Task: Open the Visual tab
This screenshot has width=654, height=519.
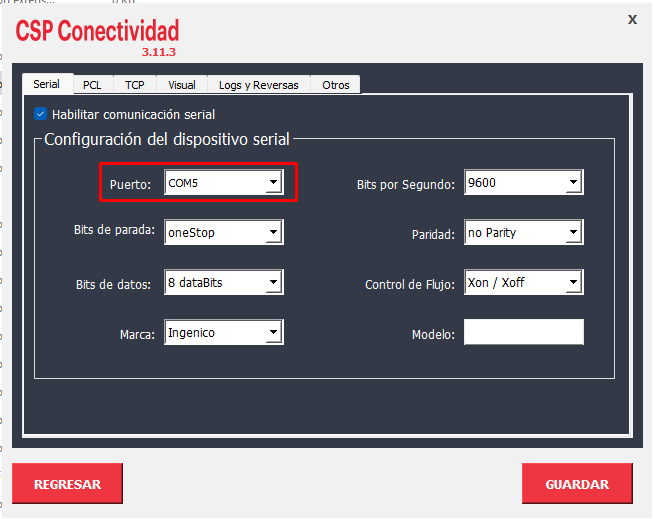Action: 181,85
